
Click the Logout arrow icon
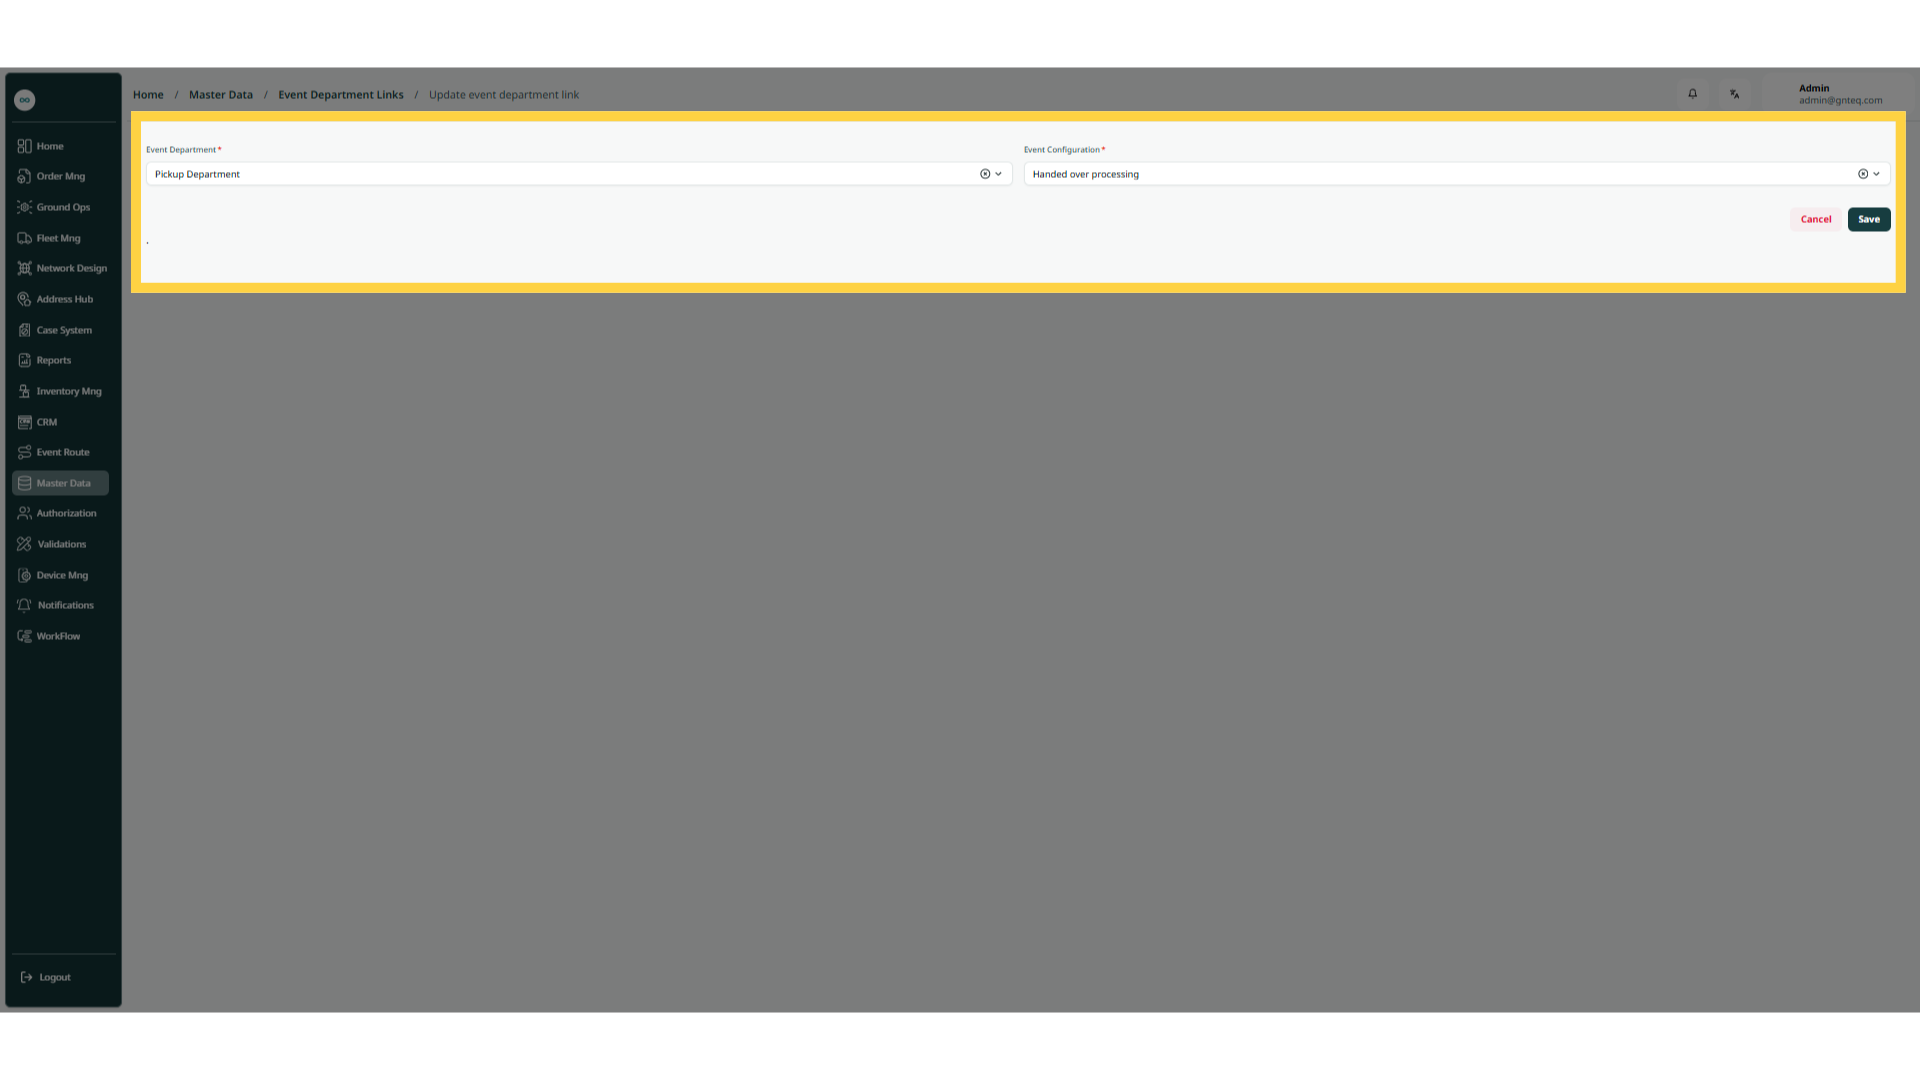27,977
